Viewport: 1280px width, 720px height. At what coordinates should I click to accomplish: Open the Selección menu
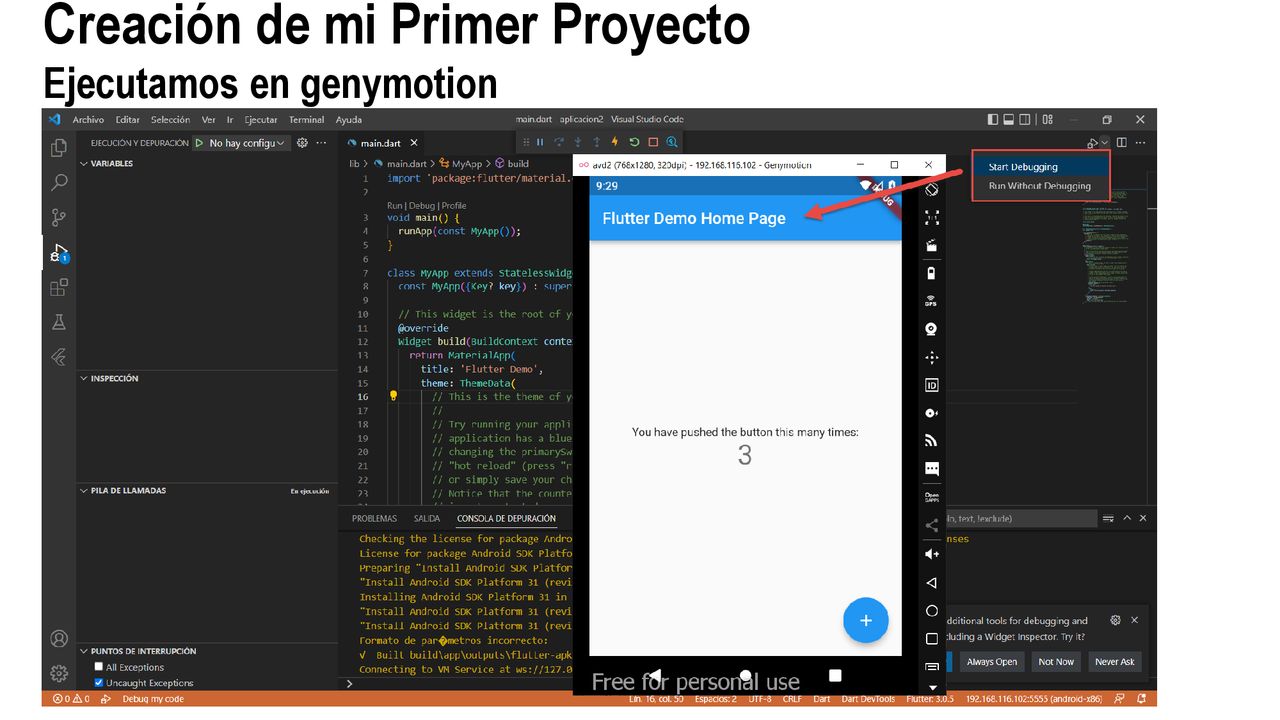[x=170, y=119]
